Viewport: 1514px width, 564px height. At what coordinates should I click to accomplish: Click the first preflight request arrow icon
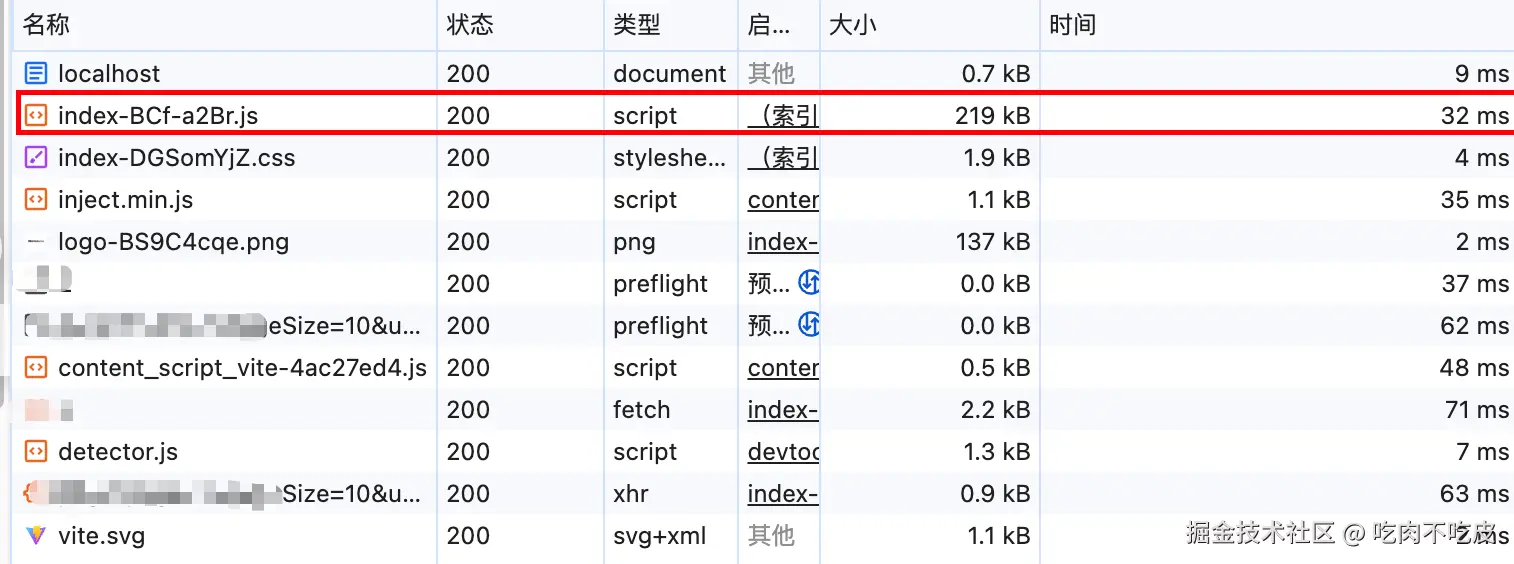[808, 284]
